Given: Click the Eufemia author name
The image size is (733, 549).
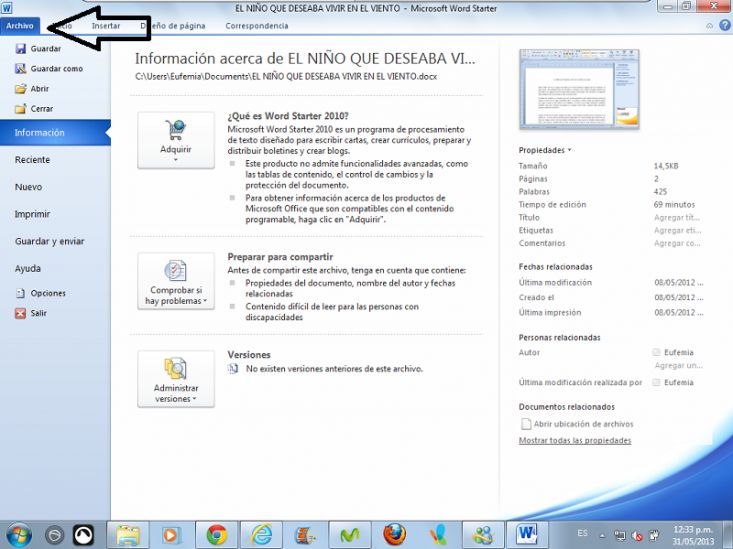Looking at the screenshot, I should pyautogui.click(x=679, y=353).
